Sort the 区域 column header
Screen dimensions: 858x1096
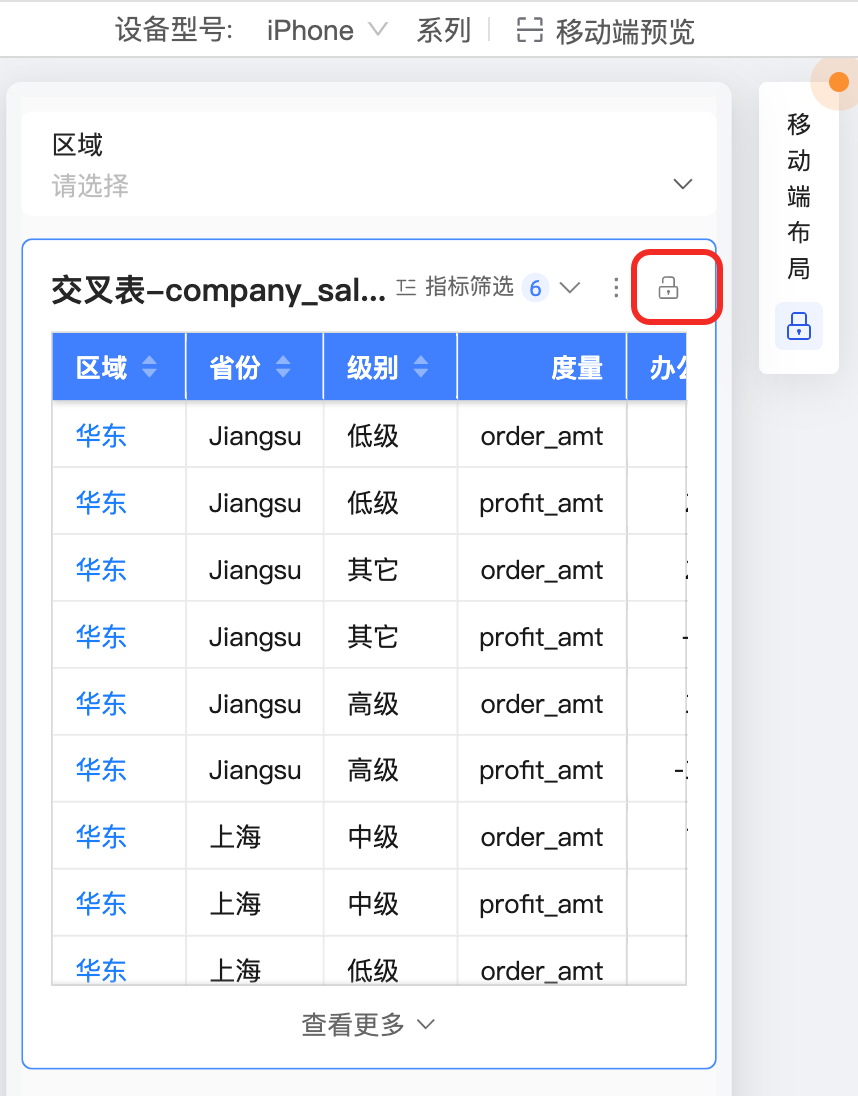(149, 367)
